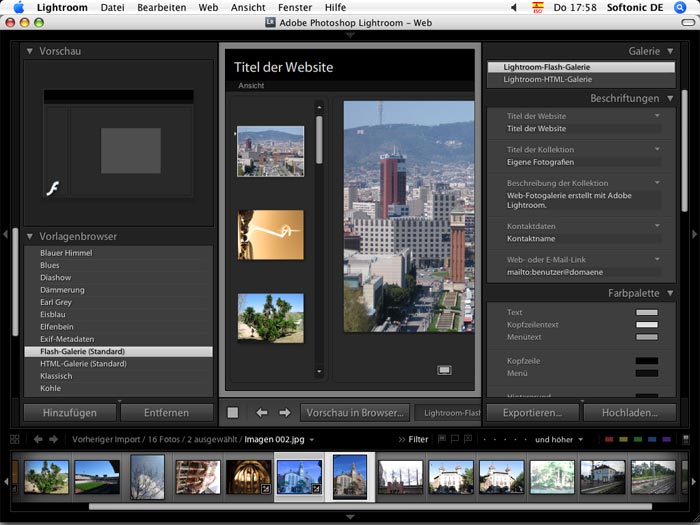Open Beschreibung der Kollektion presets dropdown
Screen dimensions: 700x525
coord(657,183)
